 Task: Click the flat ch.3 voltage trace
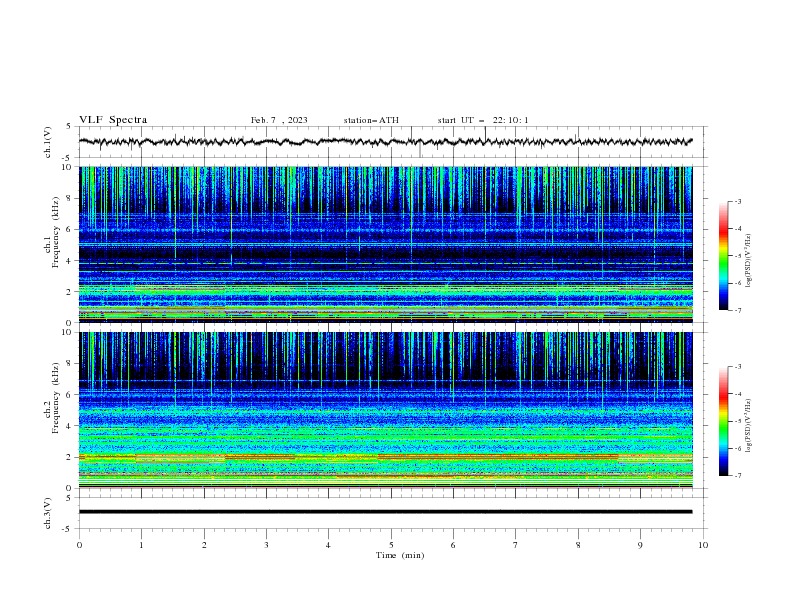click(x=385, y=512)
